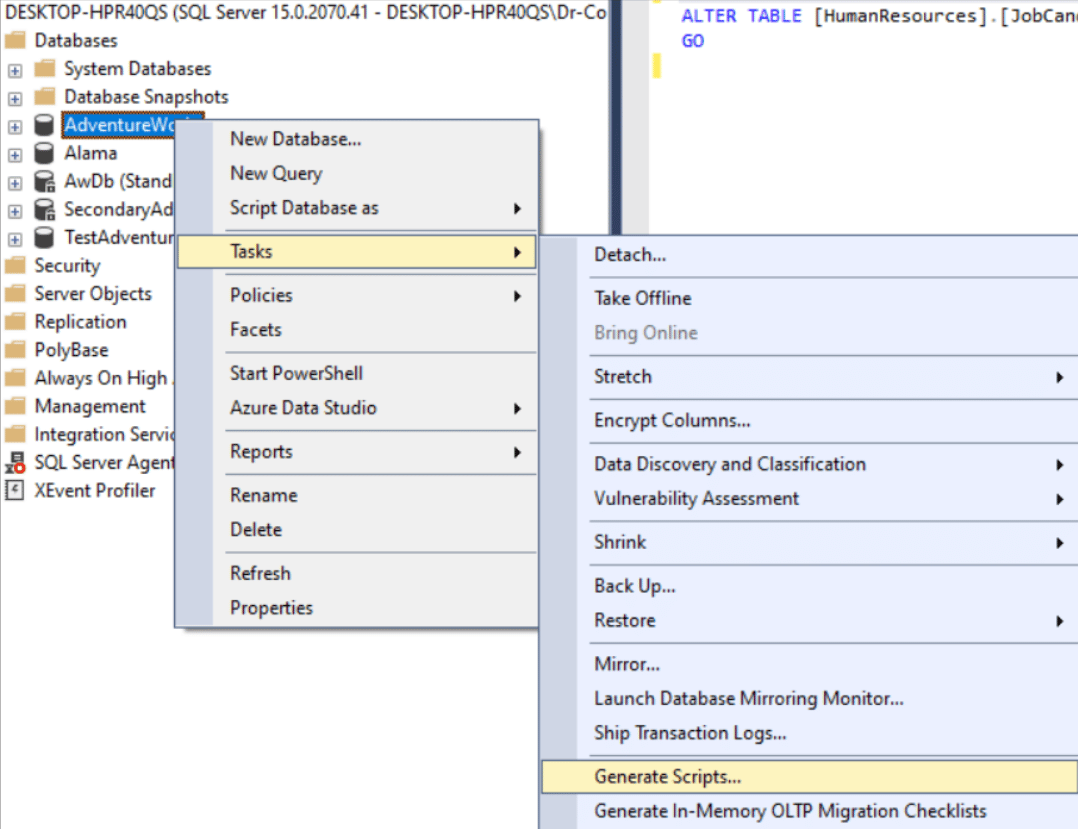Click the System Databases folder icon

point(44,69)
